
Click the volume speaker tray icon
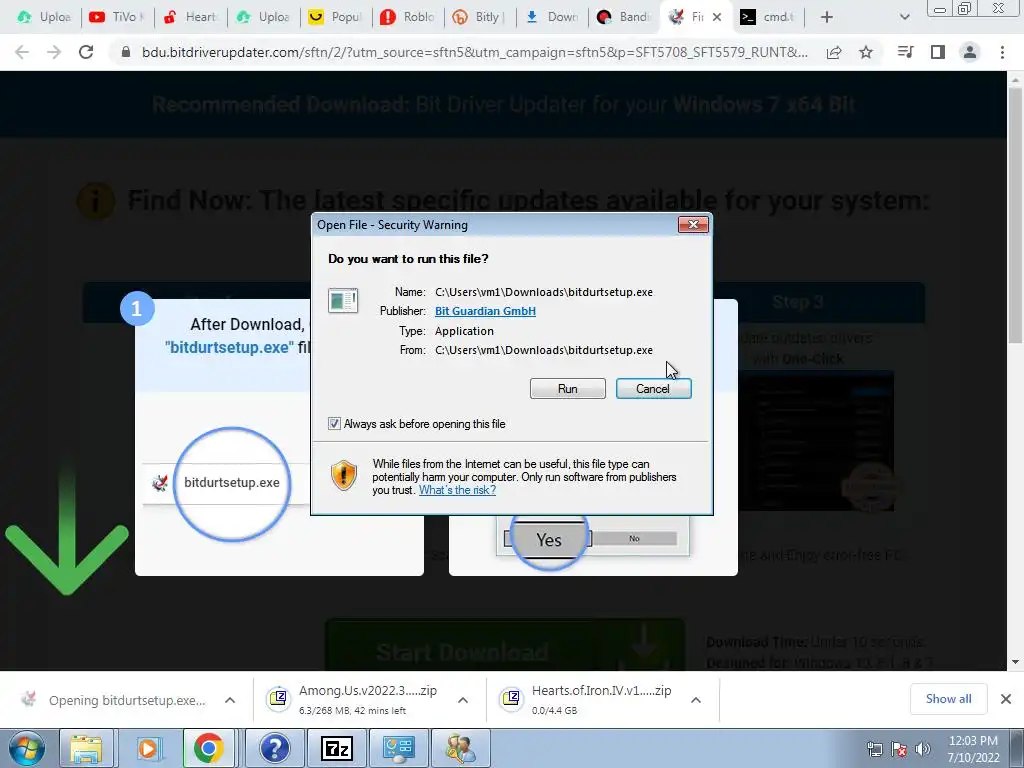tap(922, 749)
